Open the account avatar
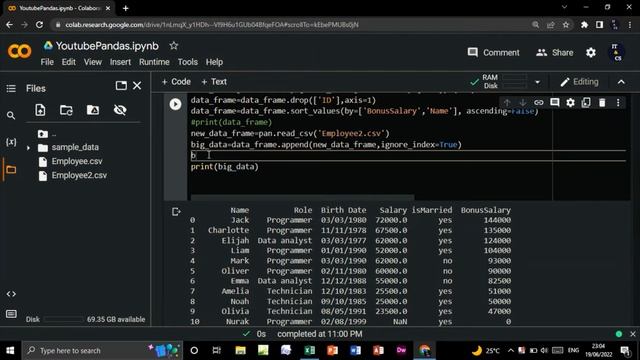Screen dimensions: 640x360 click(616, 53)
